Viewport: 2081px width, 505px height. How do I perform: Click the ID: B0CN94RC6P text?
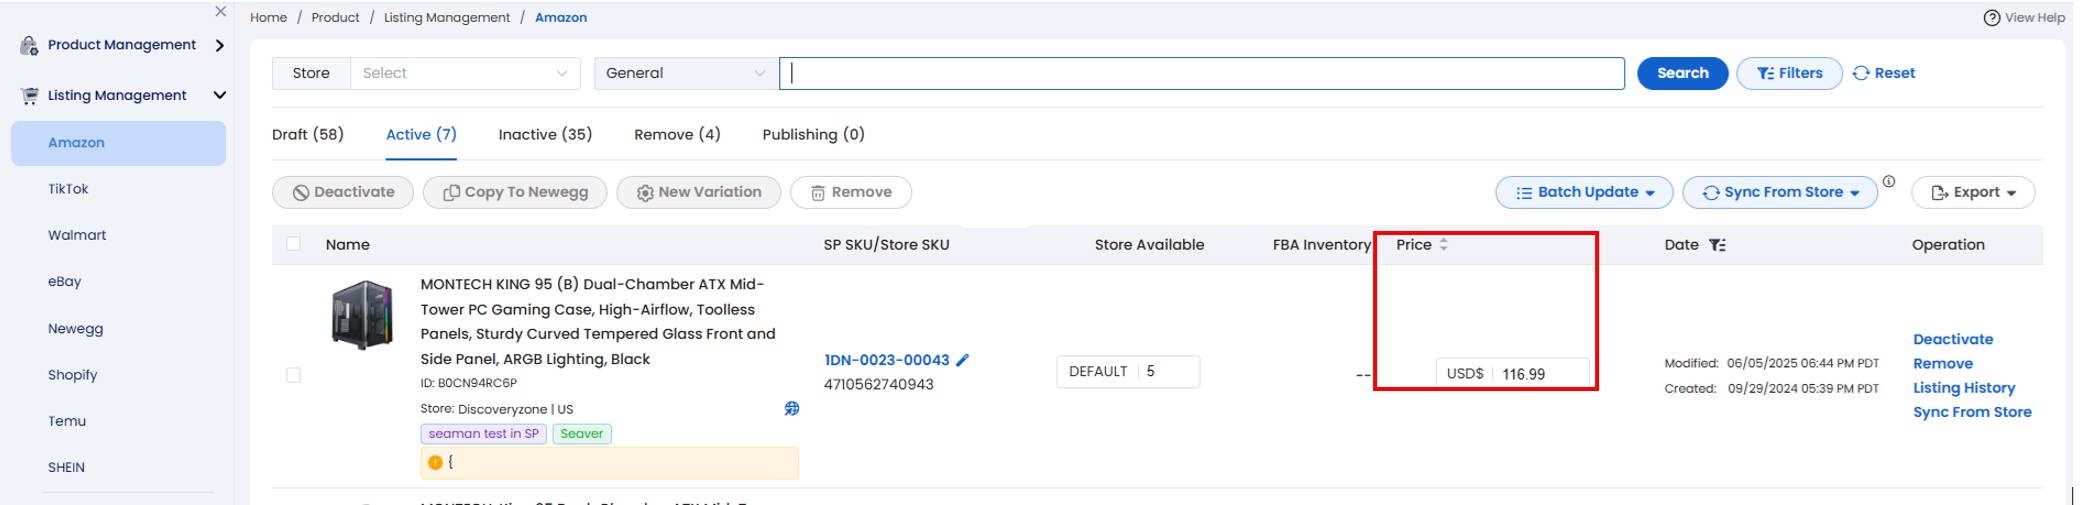pyautogui.click(x=468, y=383)
